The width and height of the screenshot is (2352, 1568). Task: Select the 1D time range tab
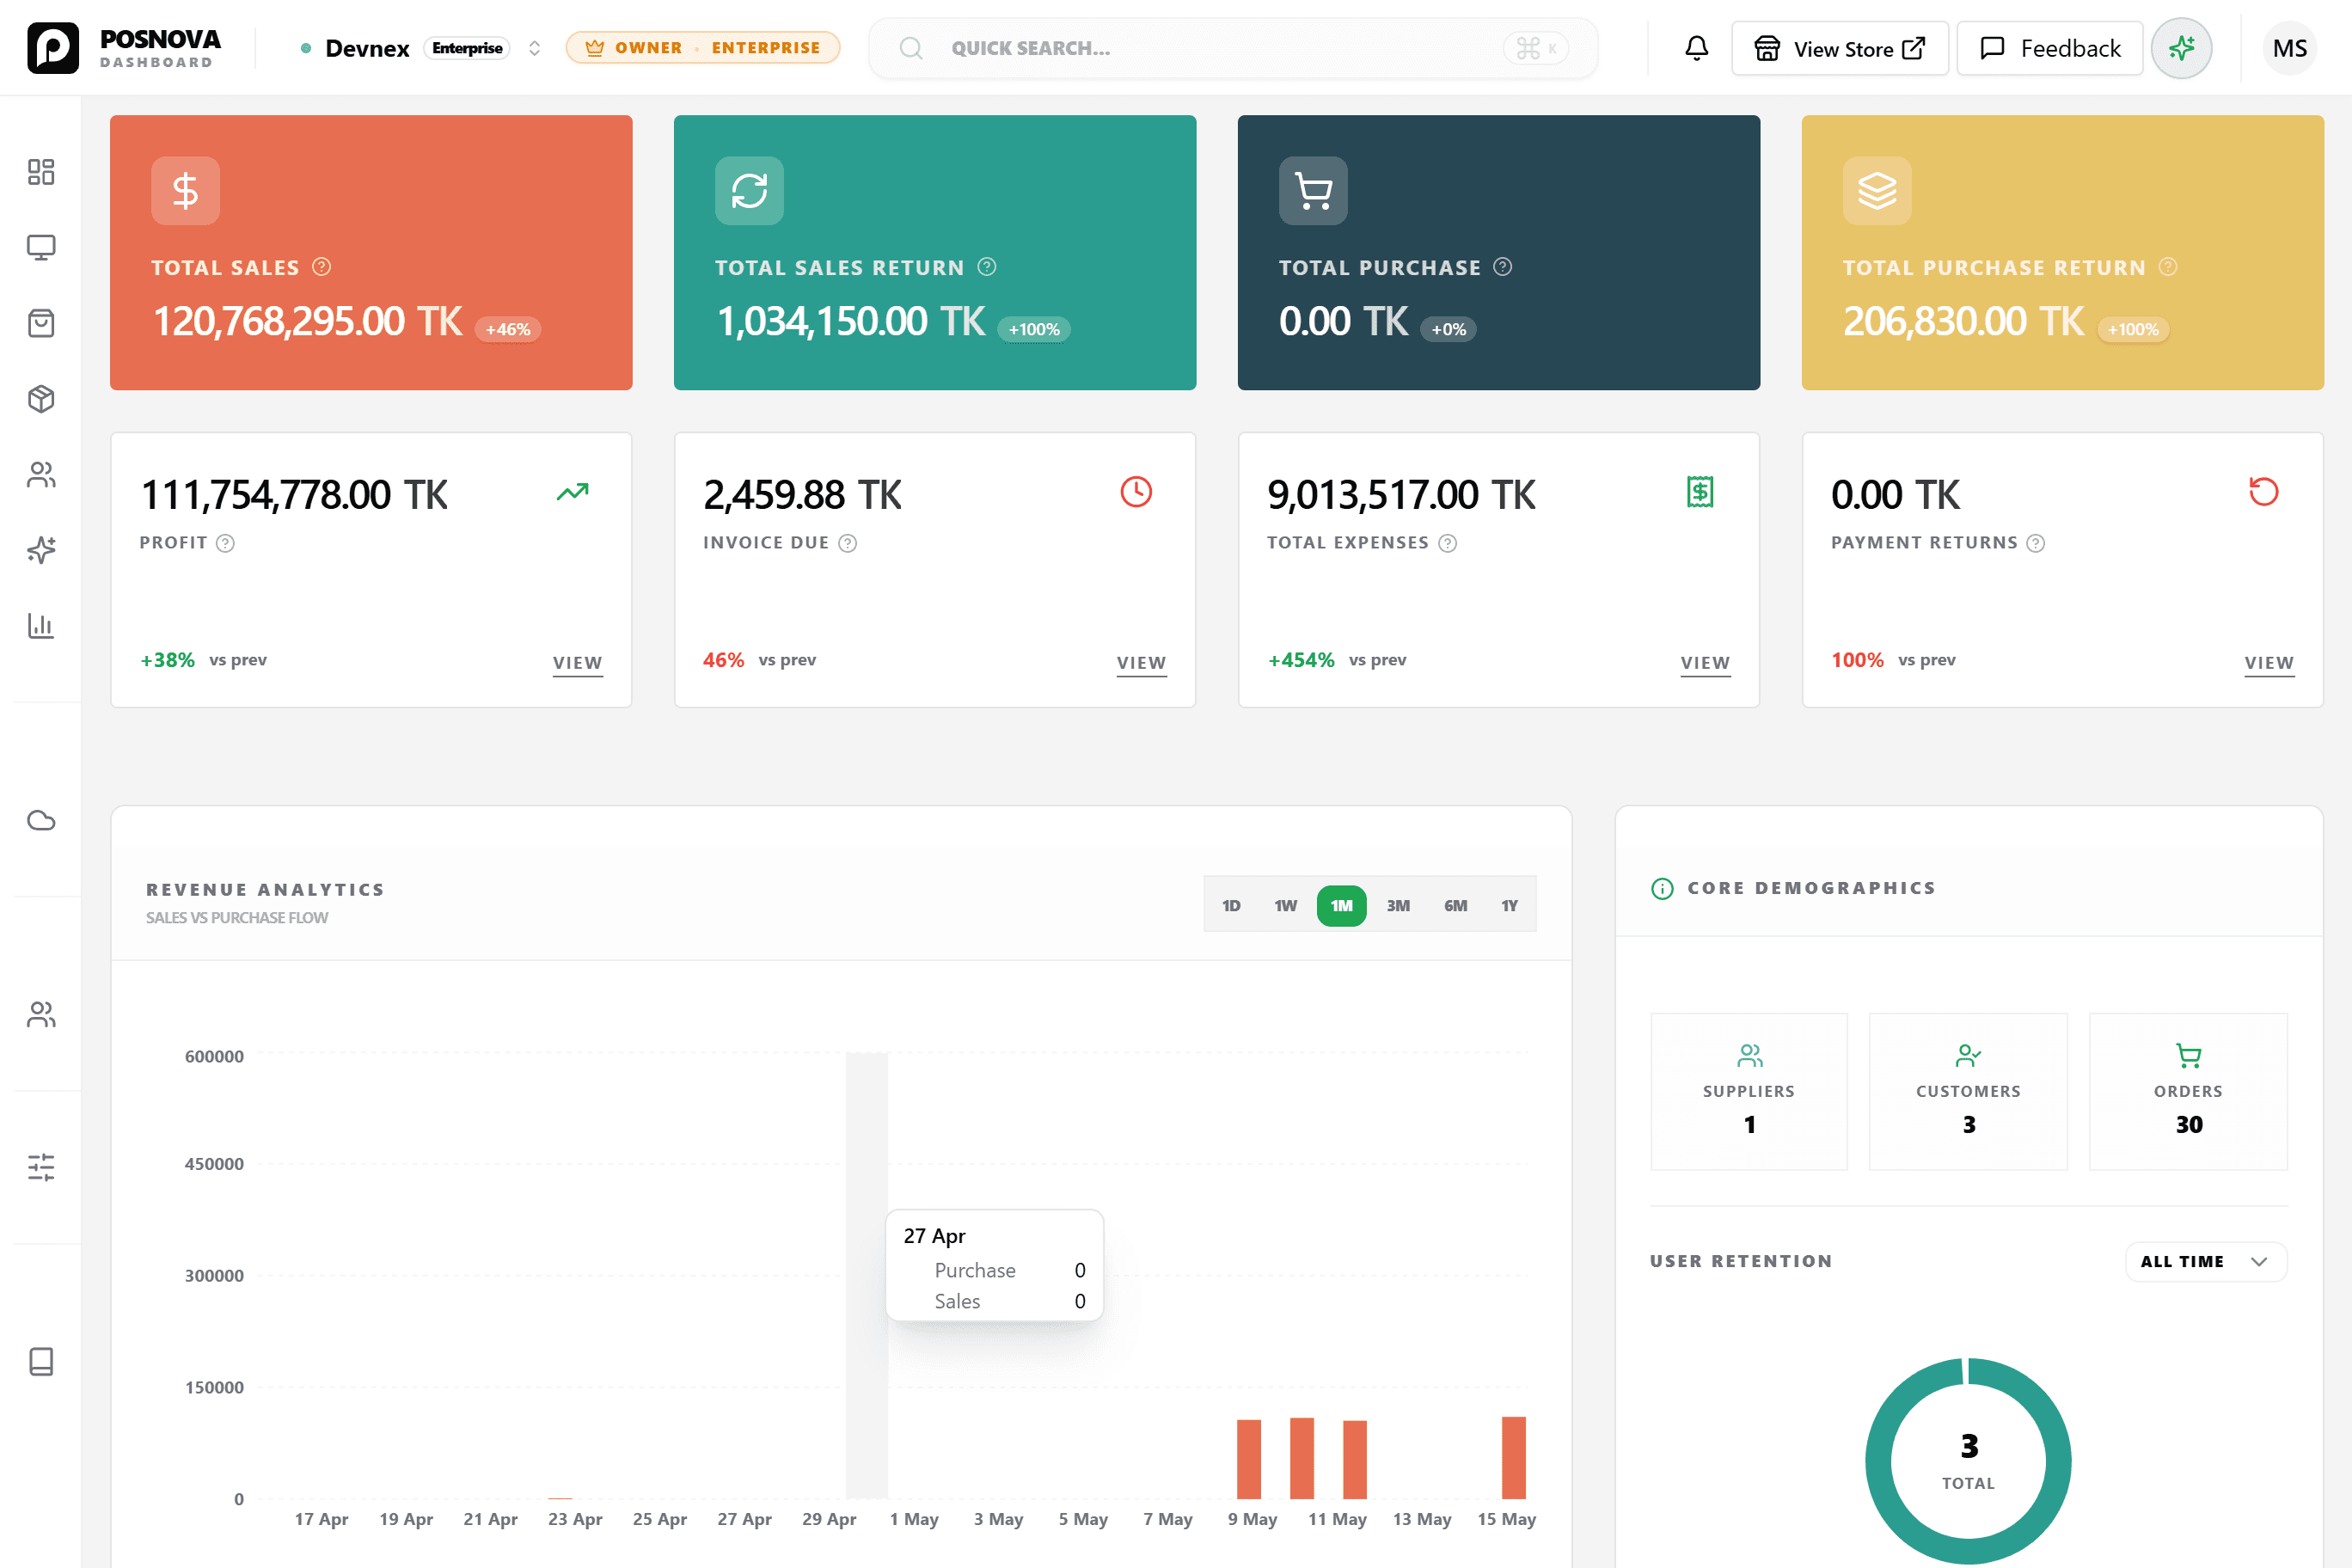point(1231,905)
